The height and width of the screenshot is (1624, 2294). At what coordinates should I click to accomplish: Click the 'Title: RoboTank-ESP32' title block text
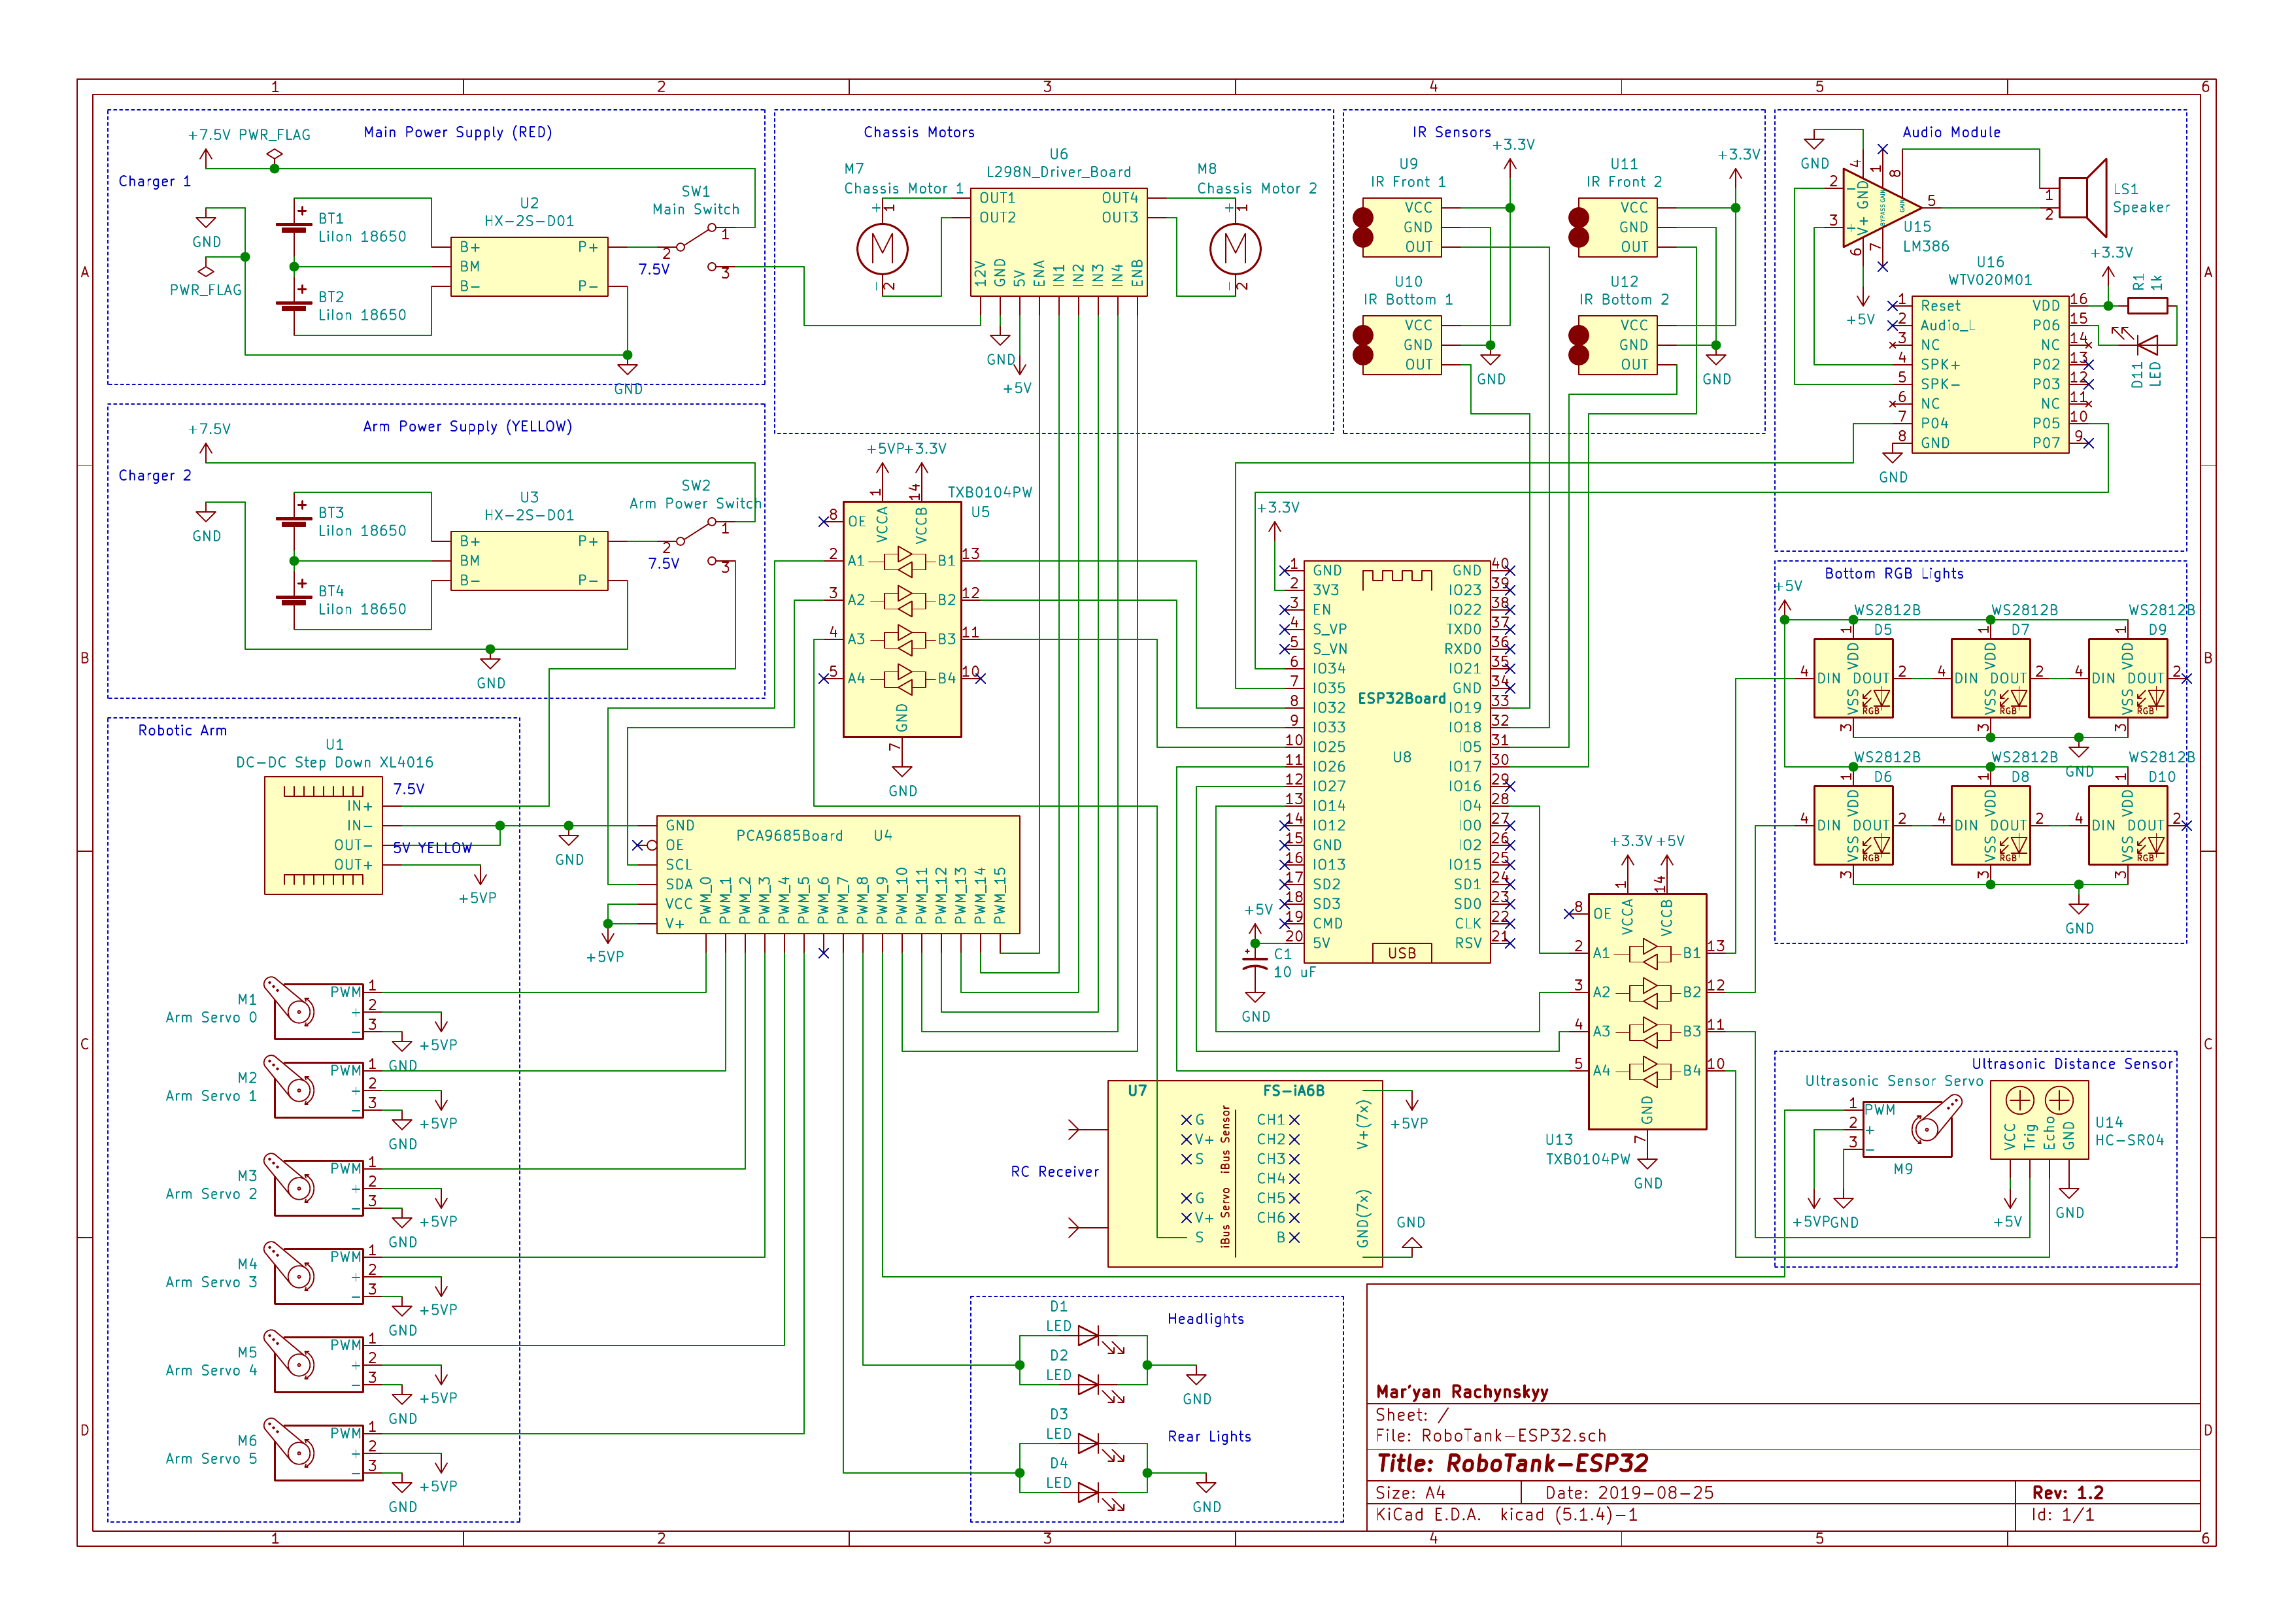coord(1512,1463)
